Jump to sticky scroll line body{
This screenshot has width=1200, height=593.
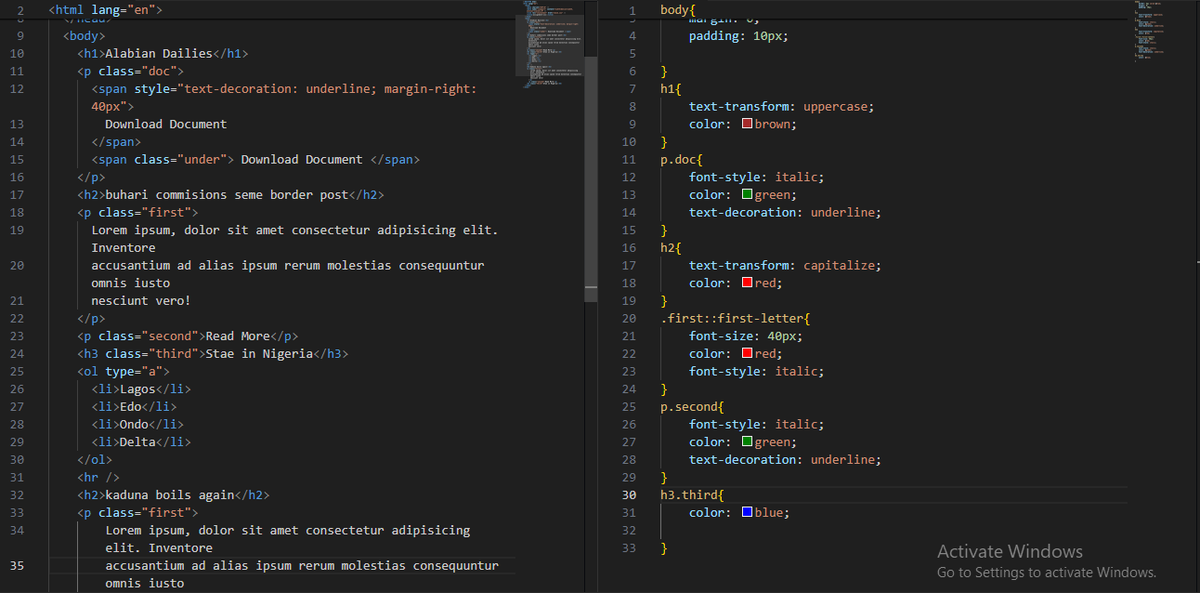(678, 9)
